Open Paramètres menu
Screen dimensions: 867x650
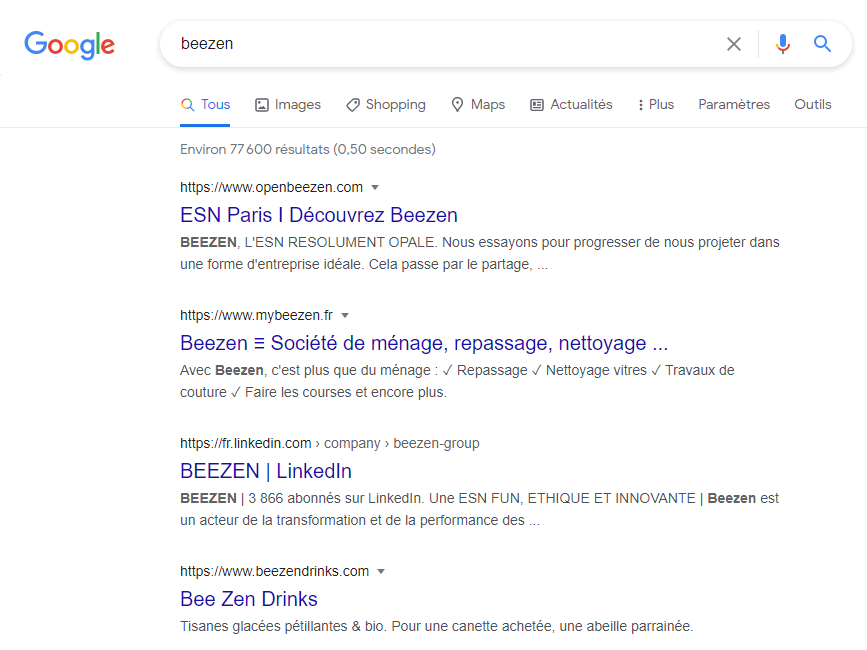tap(734, 104)
